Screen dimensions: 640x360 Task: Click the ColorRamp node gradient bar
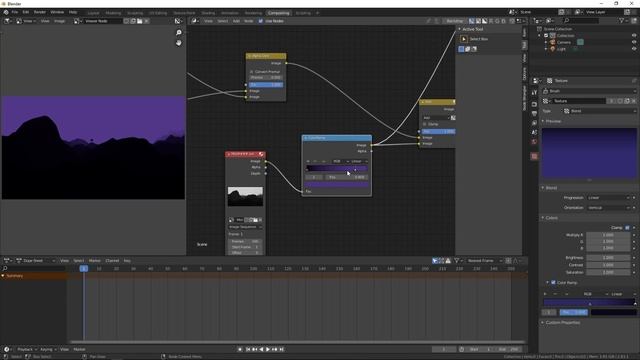pyautogui.click(x=337, y=168)
